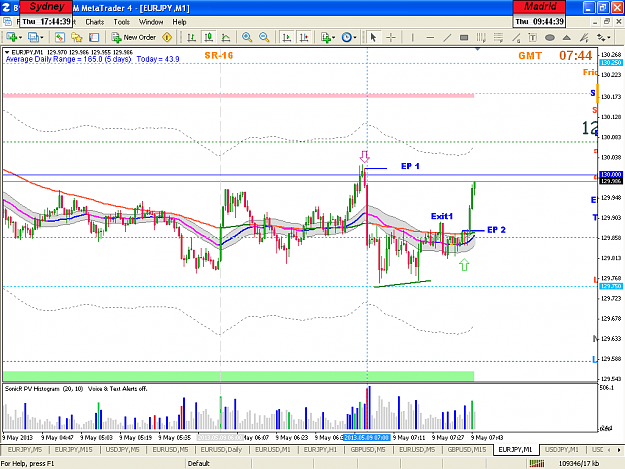The height and width of the screenshot is (469, 625).
Task: Switch to the GBPUSD,M15 chart tab
Action: click(x=467, y=449)
